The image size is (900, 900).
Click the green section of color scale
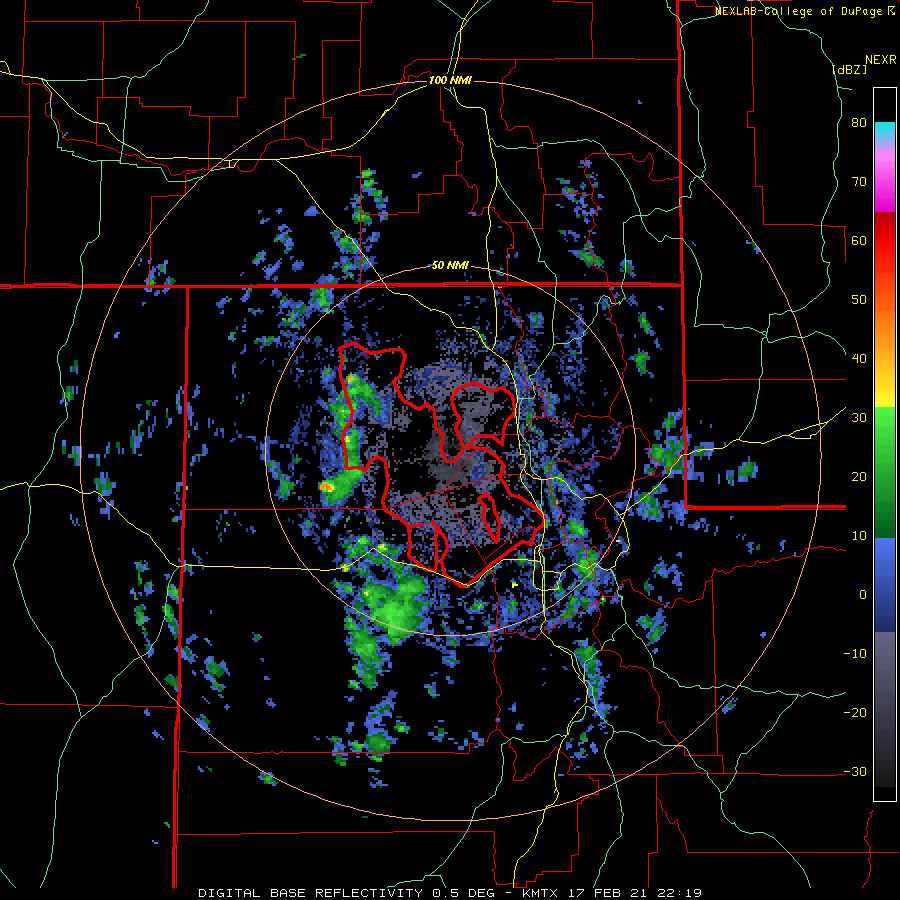click(885, 472)
